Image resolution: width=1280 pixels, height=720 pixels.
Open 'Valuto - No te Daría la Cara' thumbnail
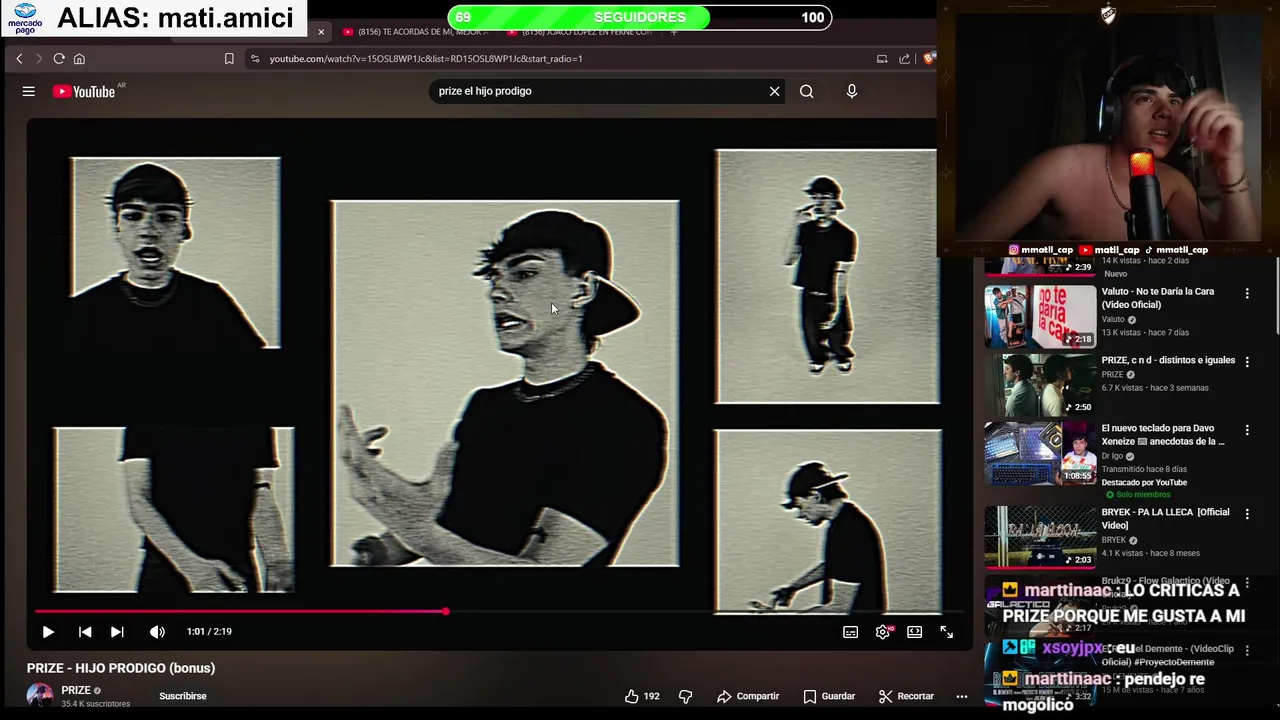tap(1040, 316)
